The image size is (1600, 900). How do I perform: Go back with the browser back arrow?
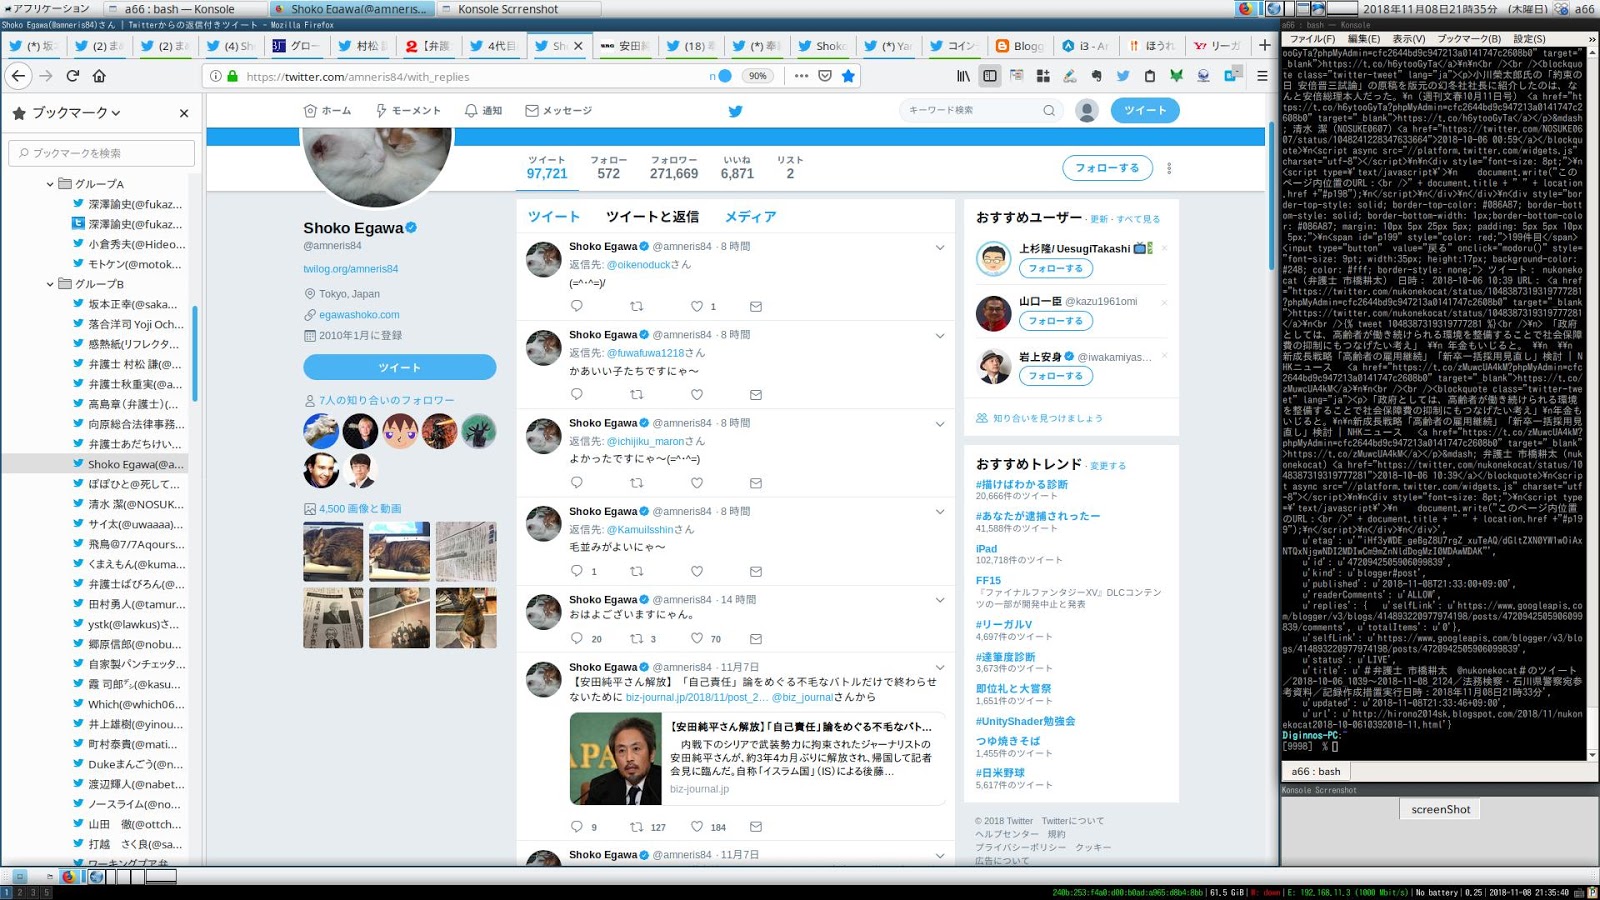[x=19, y=76]
